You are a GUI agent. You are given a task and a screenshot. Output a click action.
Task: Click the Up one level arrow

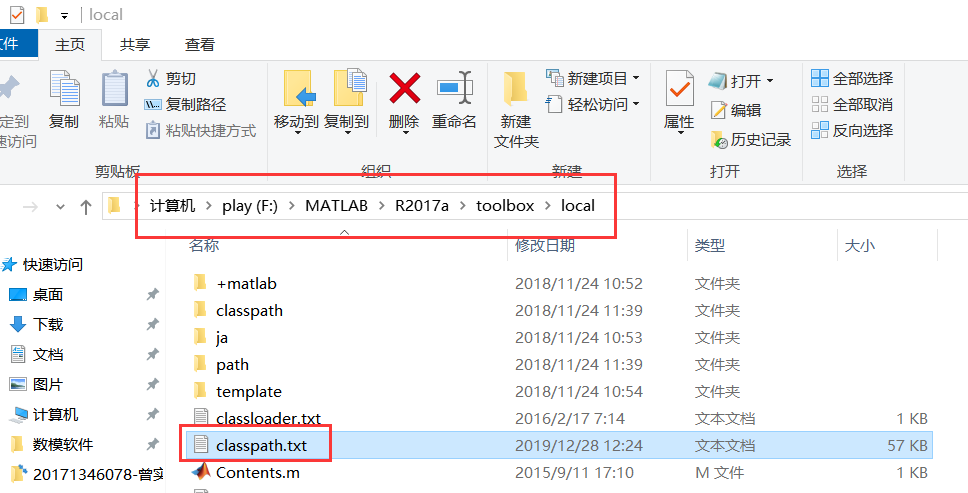[86, 207]
